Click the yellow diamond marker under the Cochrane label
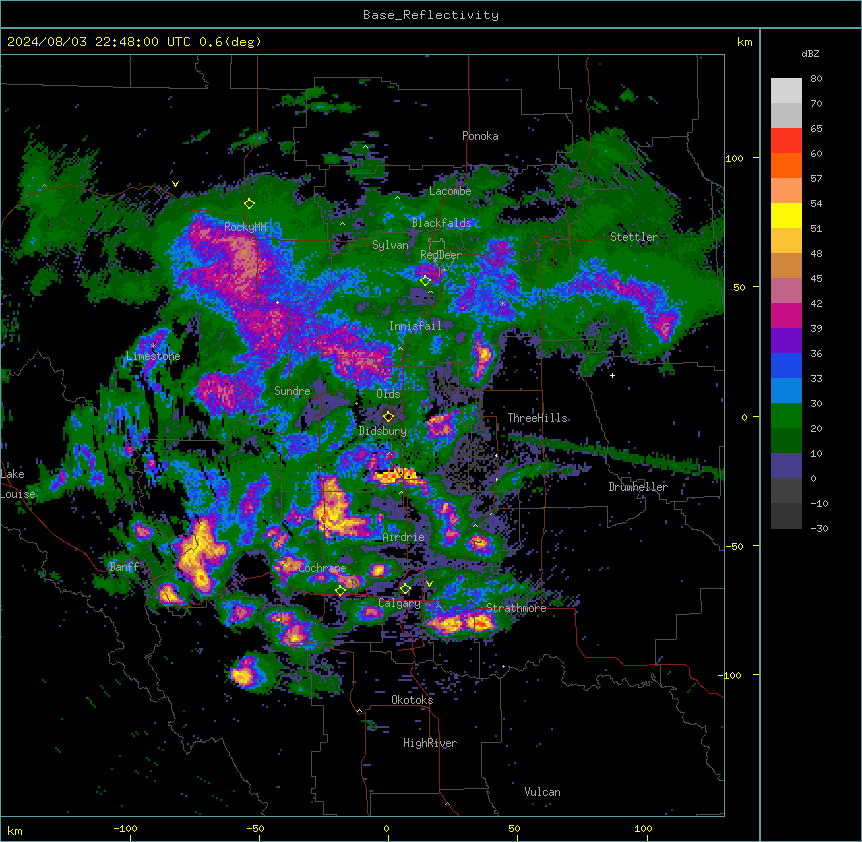 [x=340, y=591]
